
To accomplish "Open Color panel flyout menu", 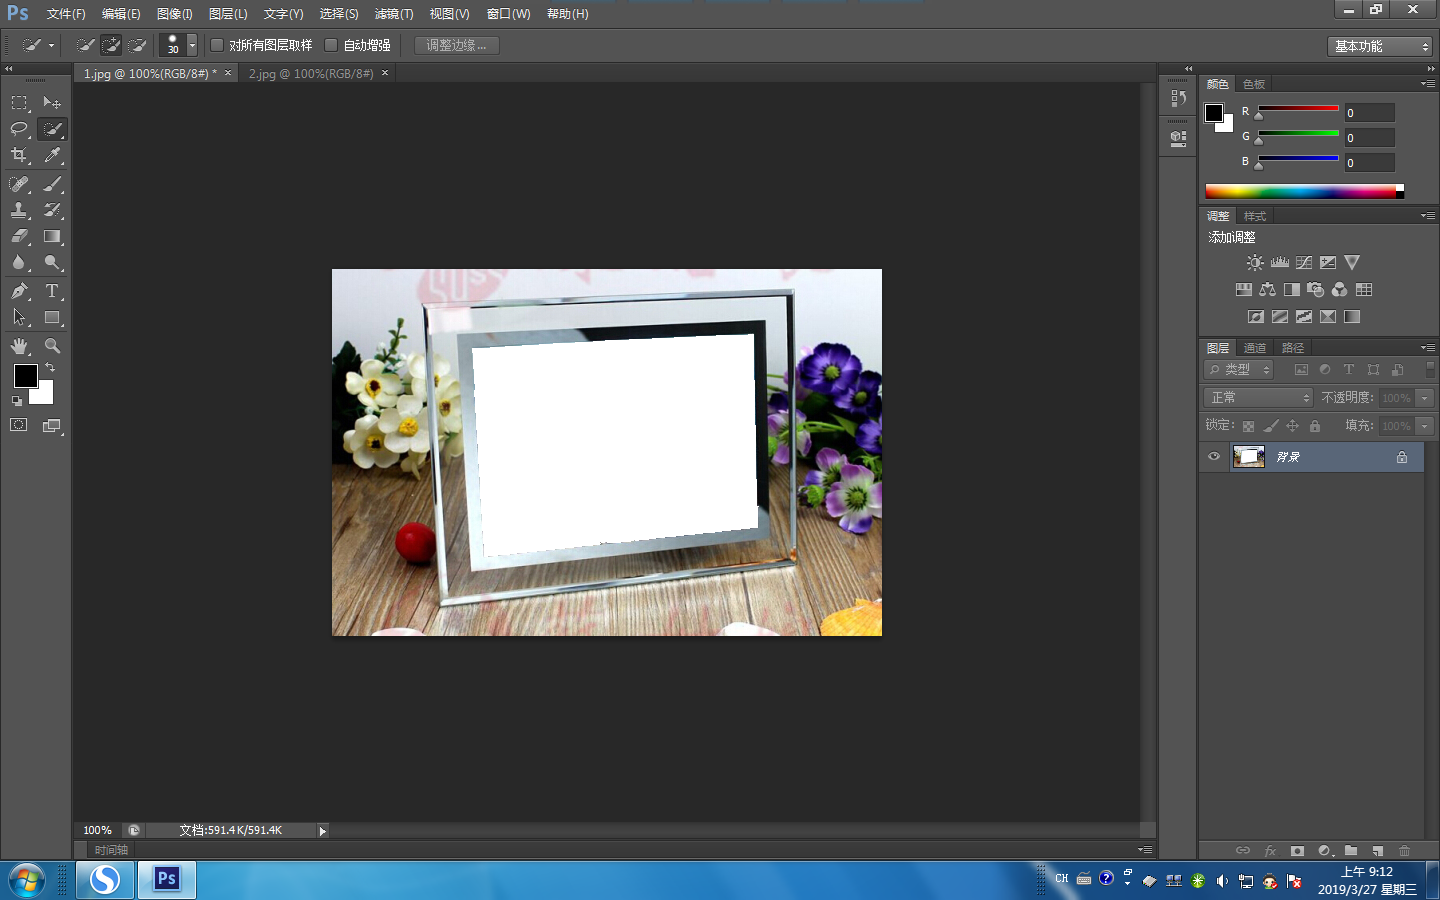I will tap(1428, 84).
